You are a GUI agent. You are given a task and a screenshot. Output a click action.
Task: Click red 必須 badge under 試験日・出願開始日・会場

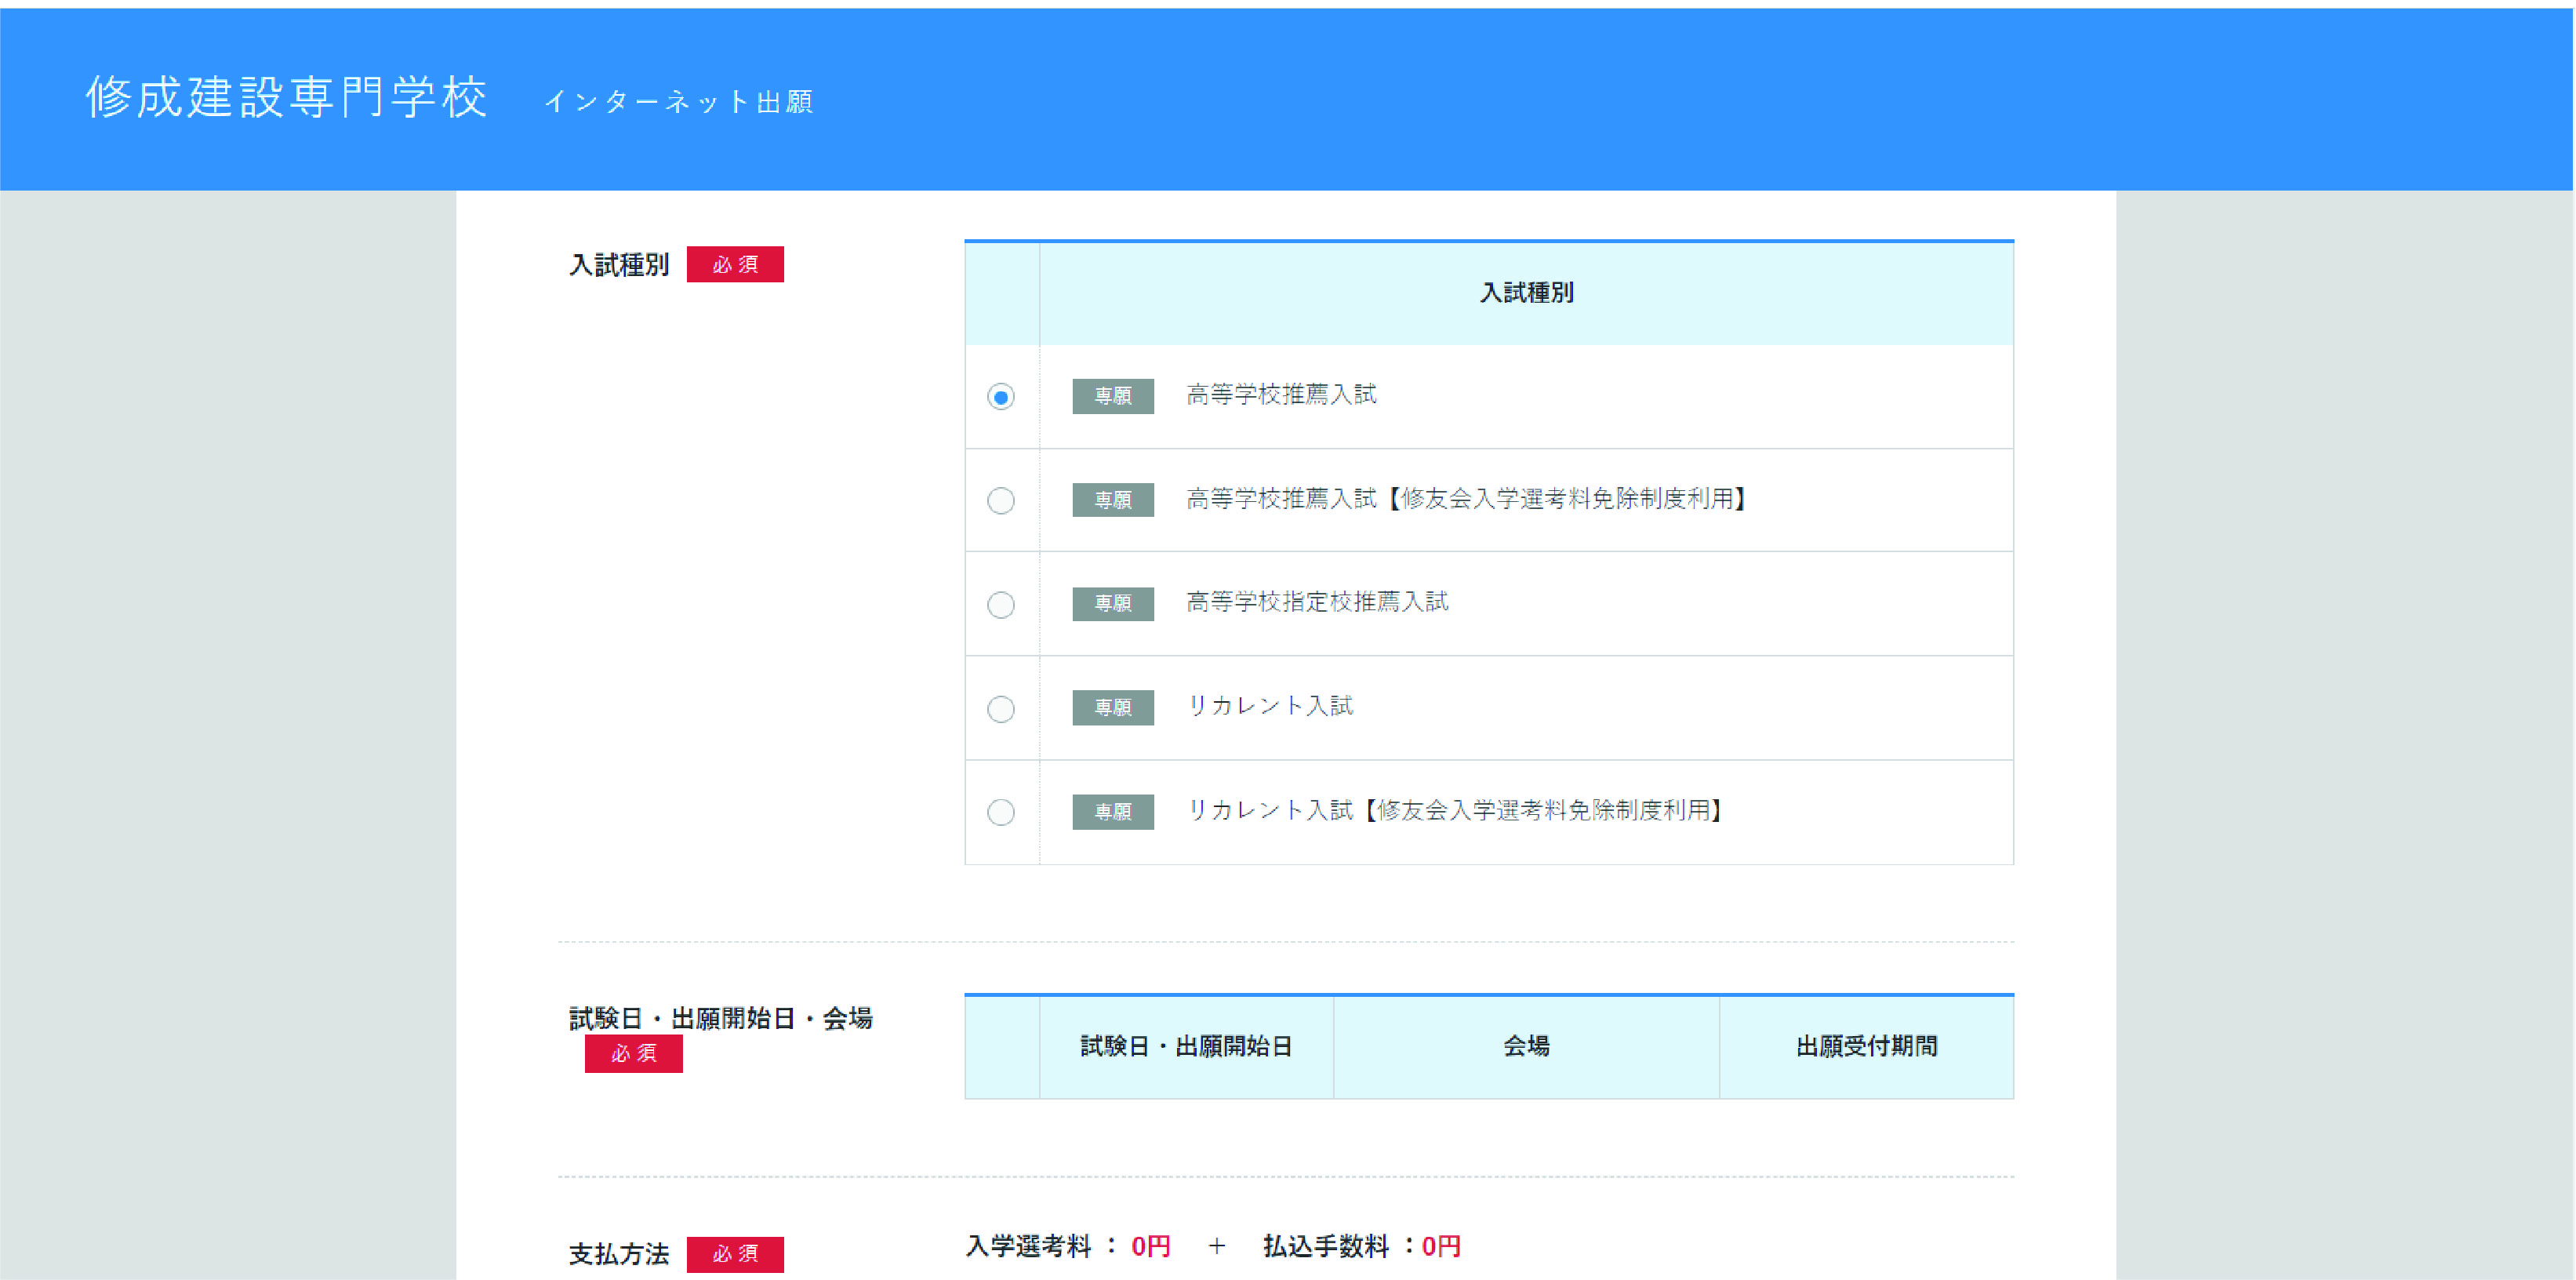[633, 1053]
